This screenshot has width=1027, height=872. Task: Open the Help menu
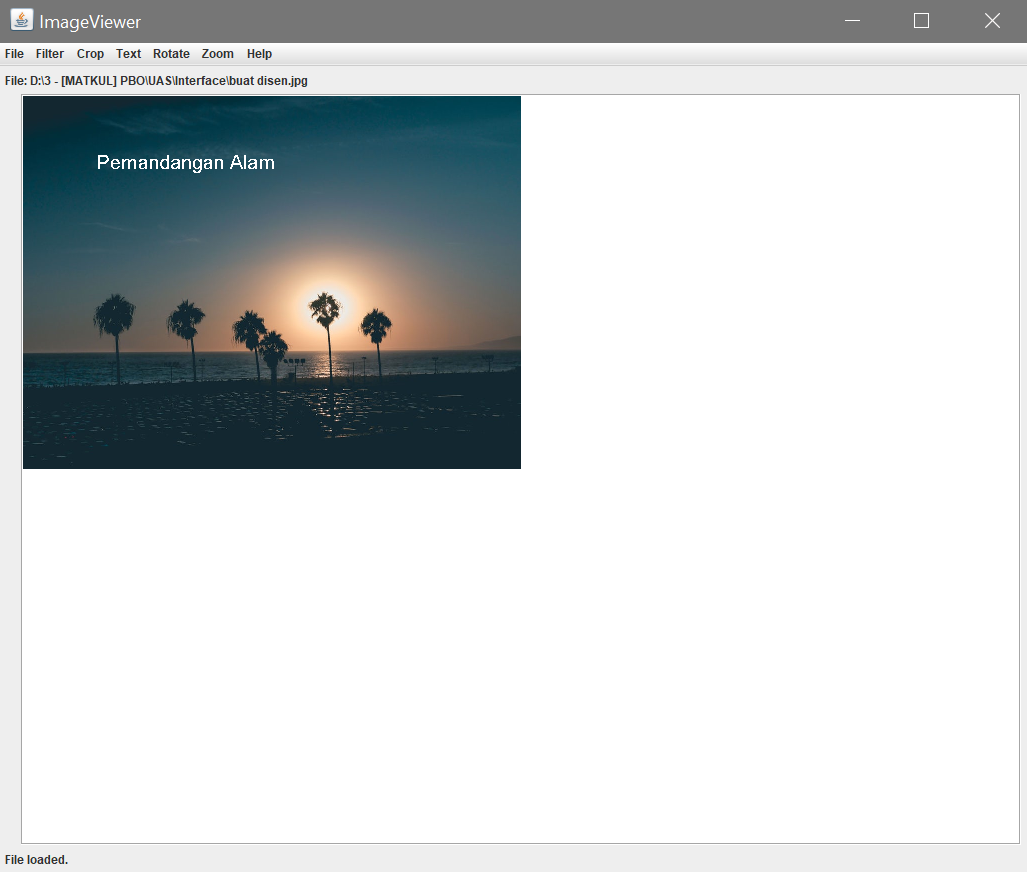259,53
